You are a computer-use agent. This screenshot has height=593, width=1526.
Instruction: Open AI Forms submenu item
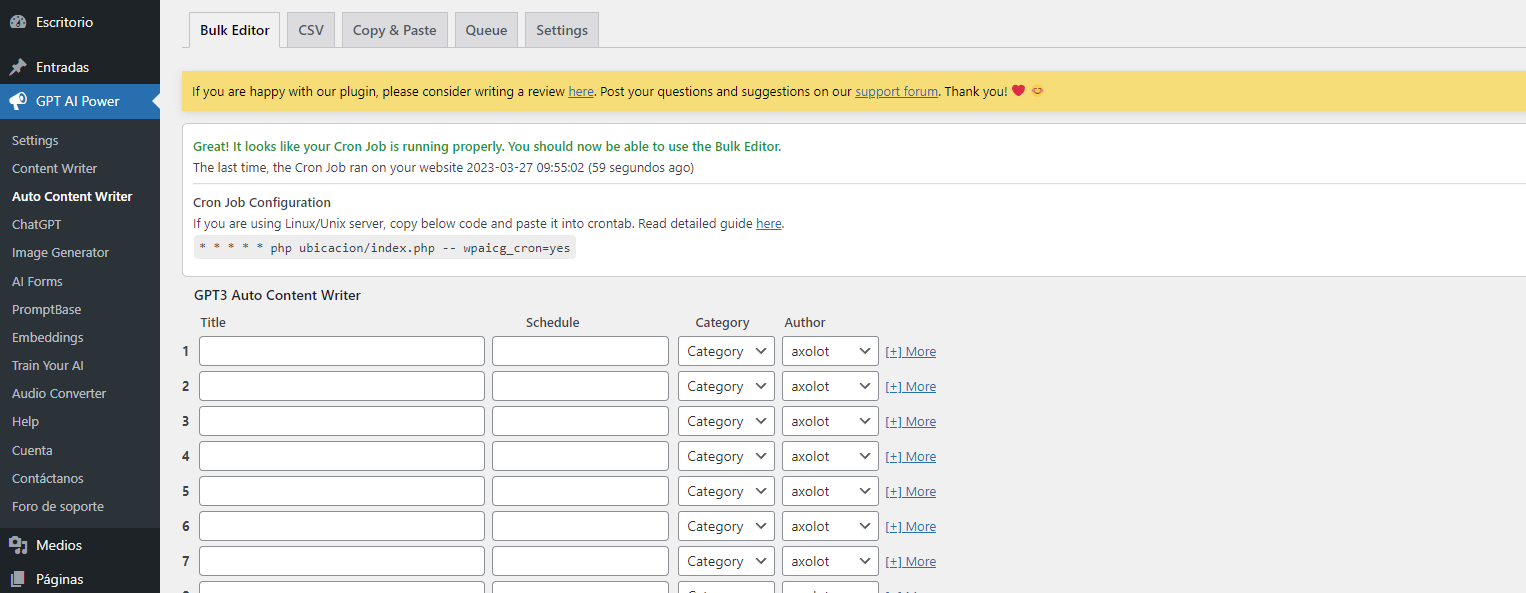click(37, 281)
